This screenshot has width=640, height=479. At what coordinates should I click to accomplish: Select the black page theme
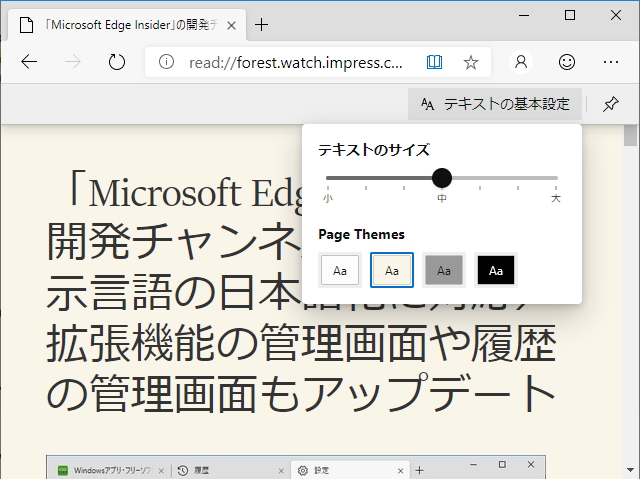tap(496, 270)
